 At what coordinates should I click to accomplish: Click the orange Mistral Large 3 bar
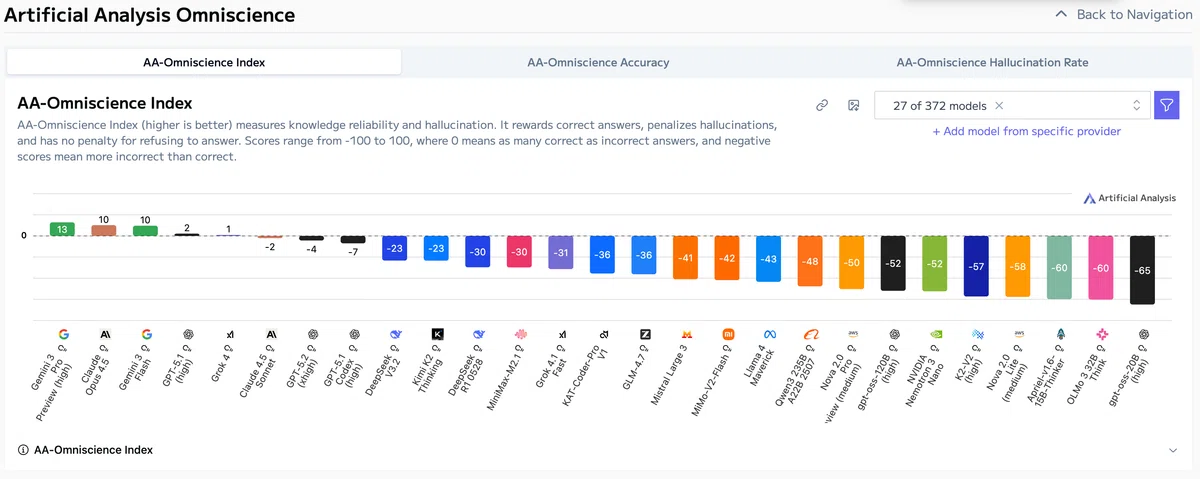[685, 257]
